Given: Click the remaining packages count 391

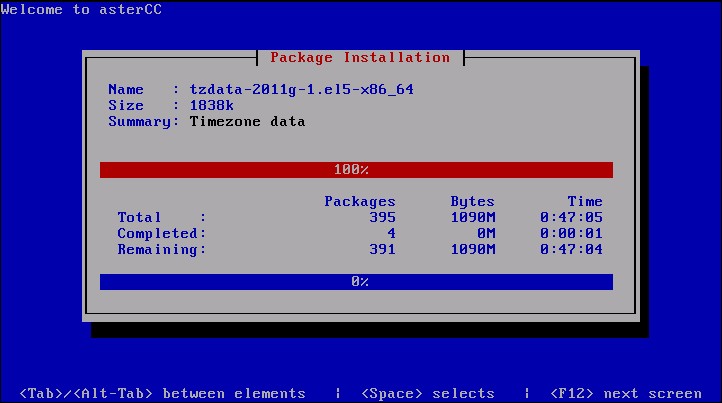Looking at the screenshot, I should point(381,249).
